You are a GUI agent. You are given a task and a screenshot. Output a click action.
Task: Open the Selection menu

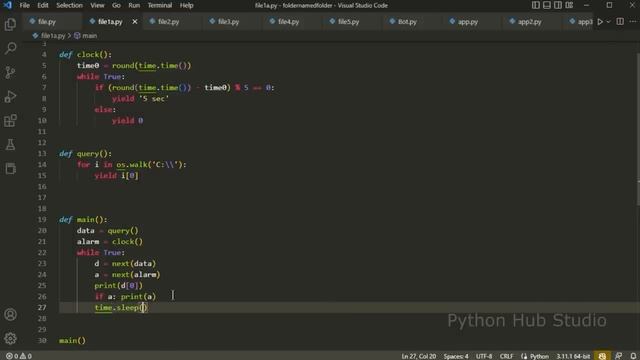tap(69, 5)
